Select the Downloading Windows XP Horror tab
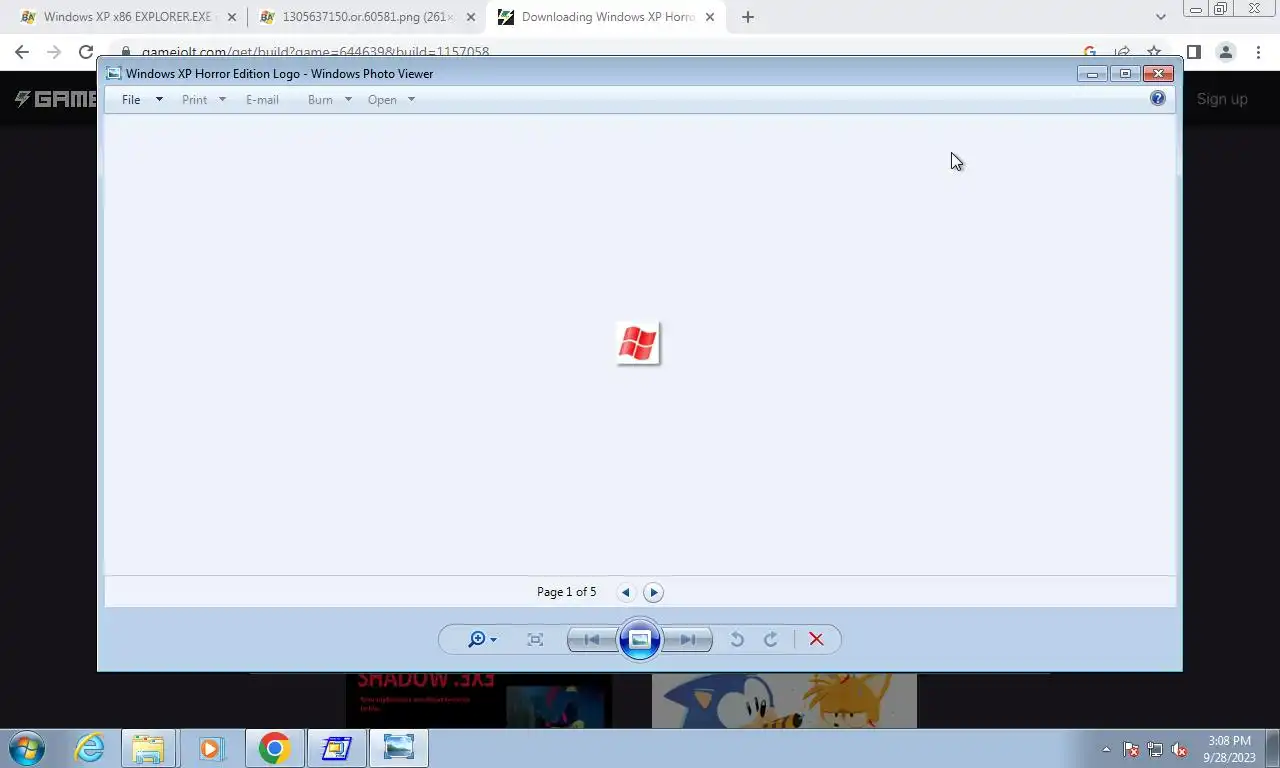Screen dimensions: 1280x768 605,17
